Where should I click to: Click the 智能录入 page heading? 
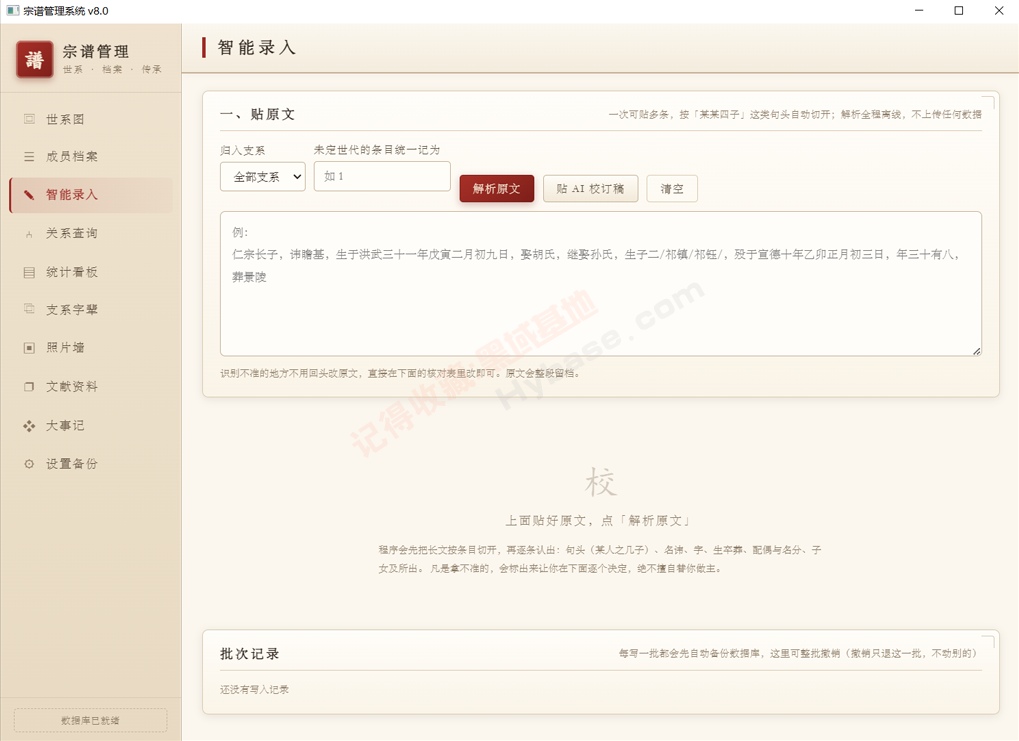[x=257, y=47]
